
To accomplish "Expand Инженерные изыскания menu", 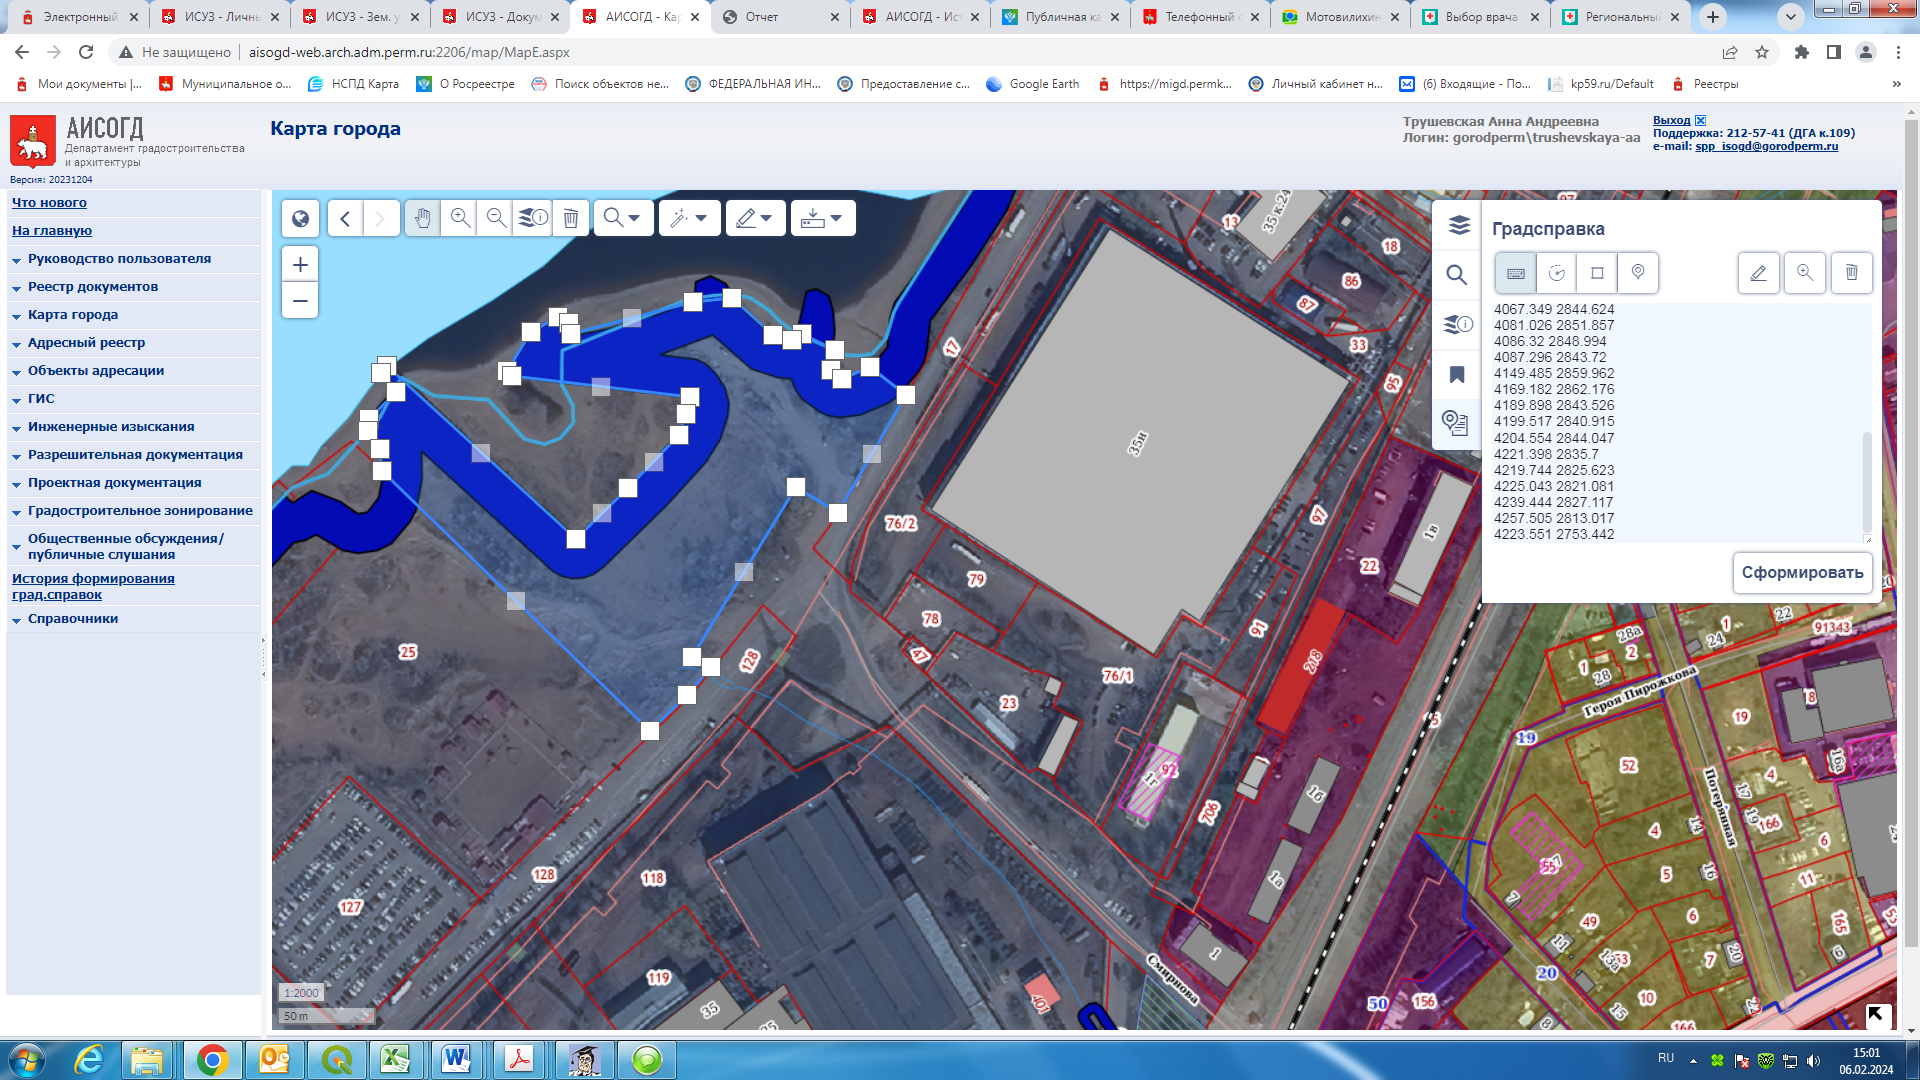I will click(x=111, y=427).
